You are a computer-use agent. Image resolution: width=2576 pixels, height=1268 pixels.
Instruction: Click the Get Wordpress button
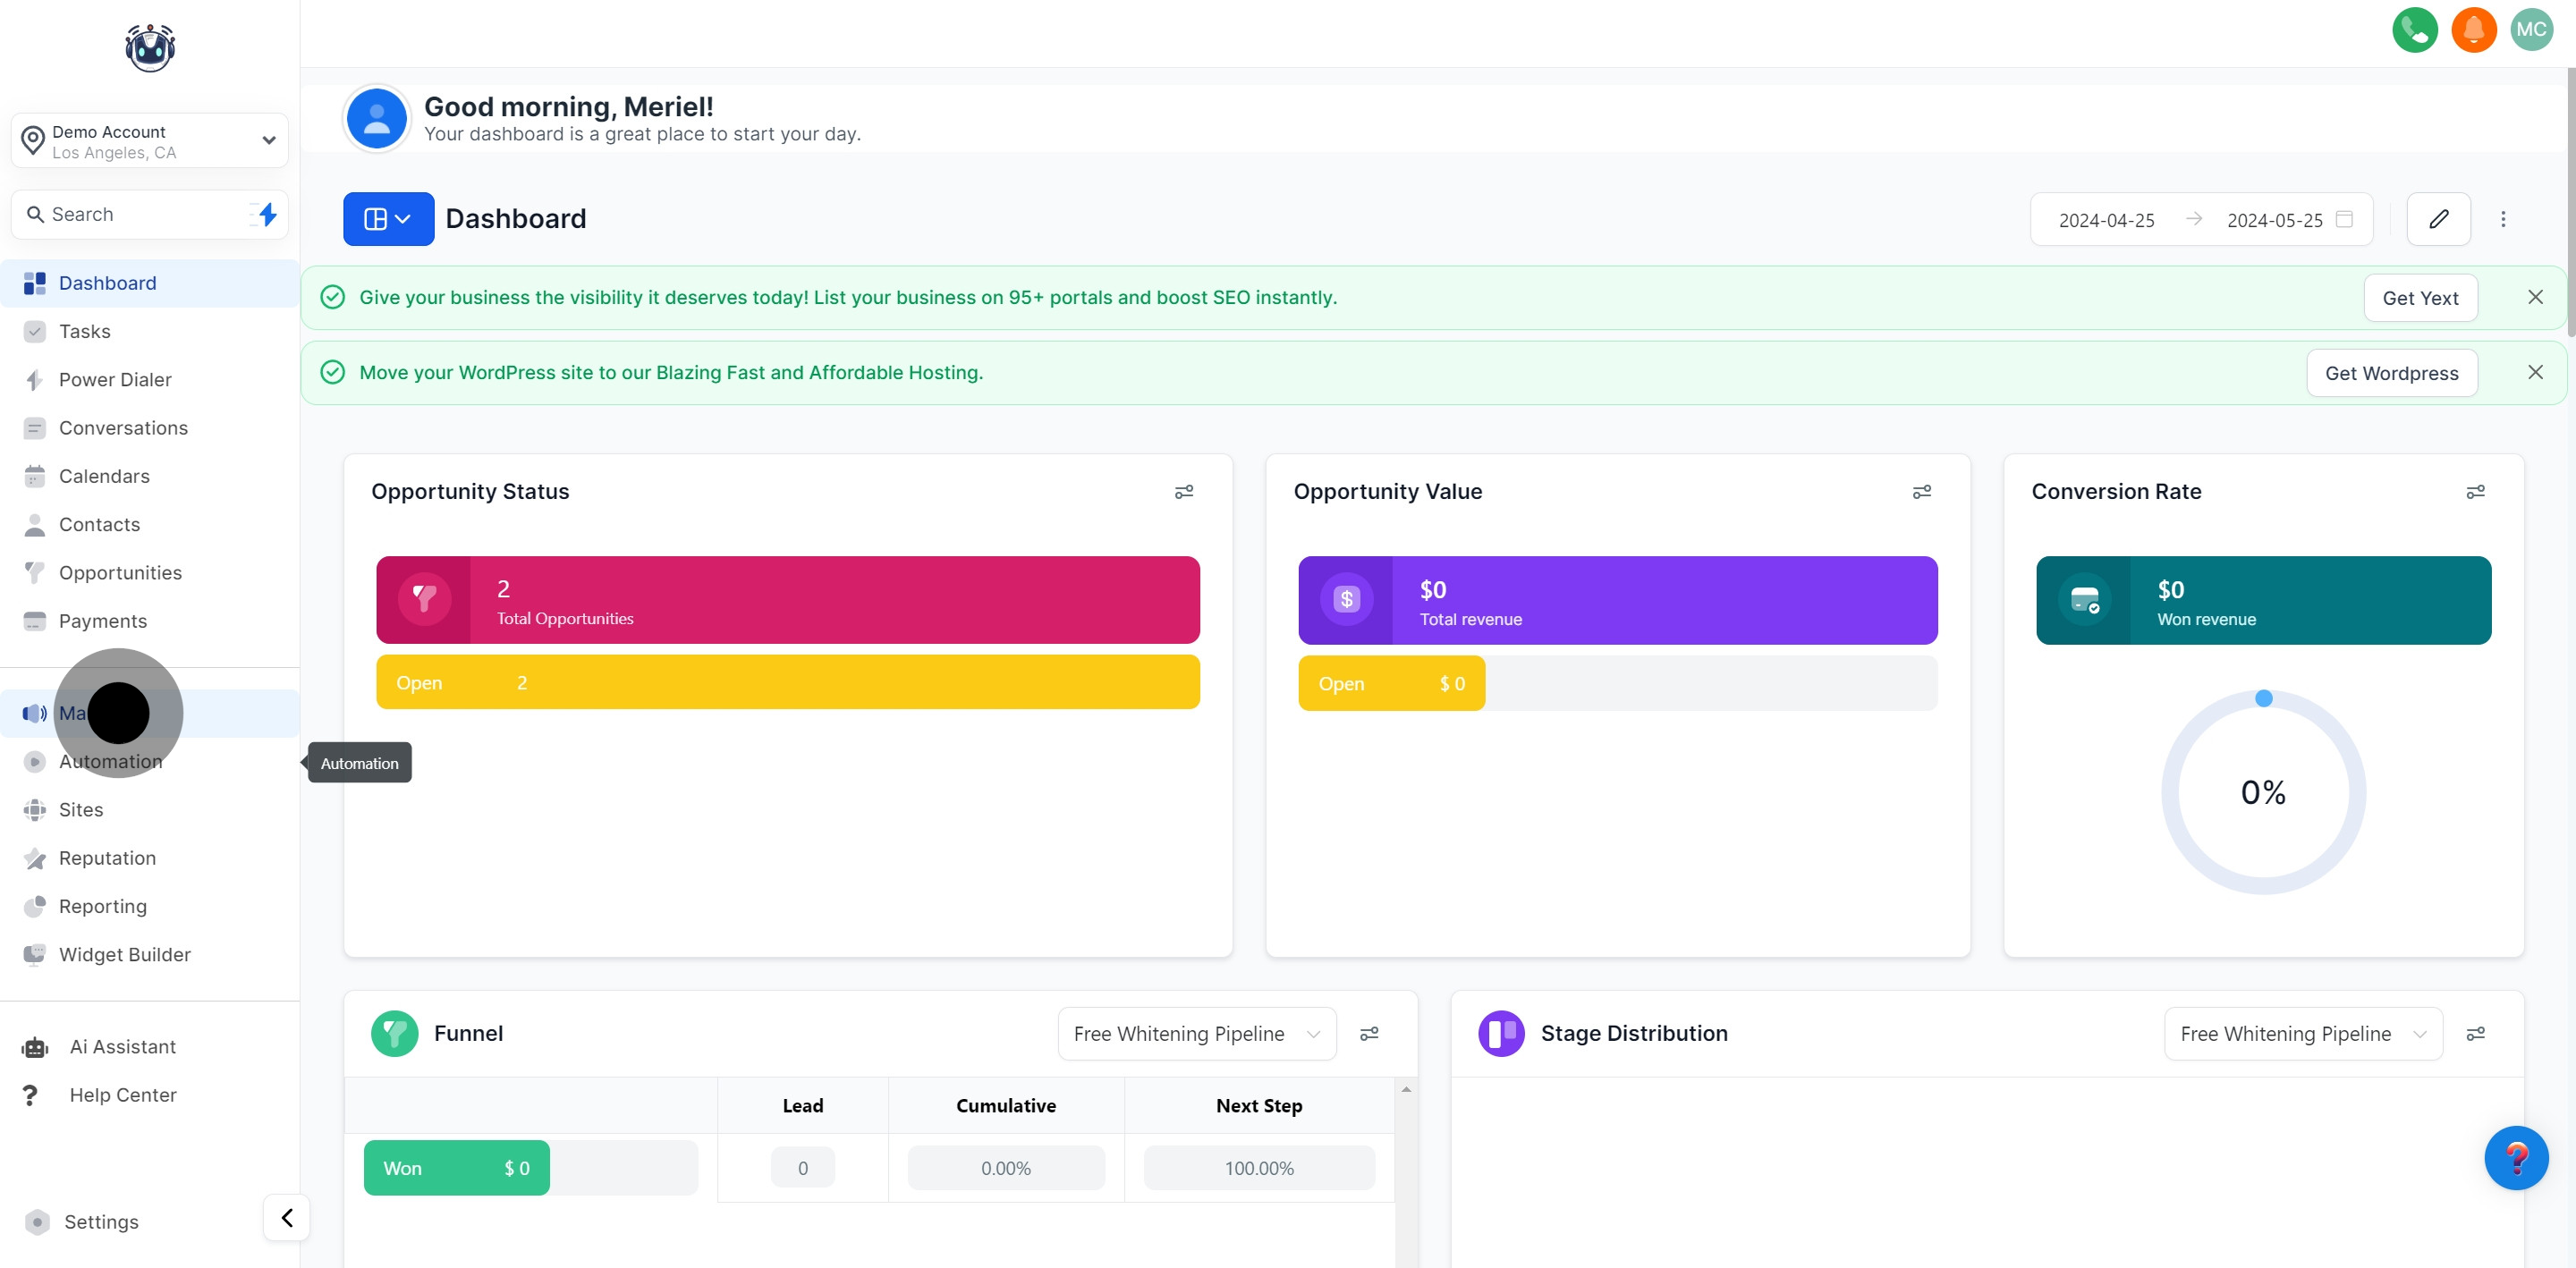tap(2391, 373)
